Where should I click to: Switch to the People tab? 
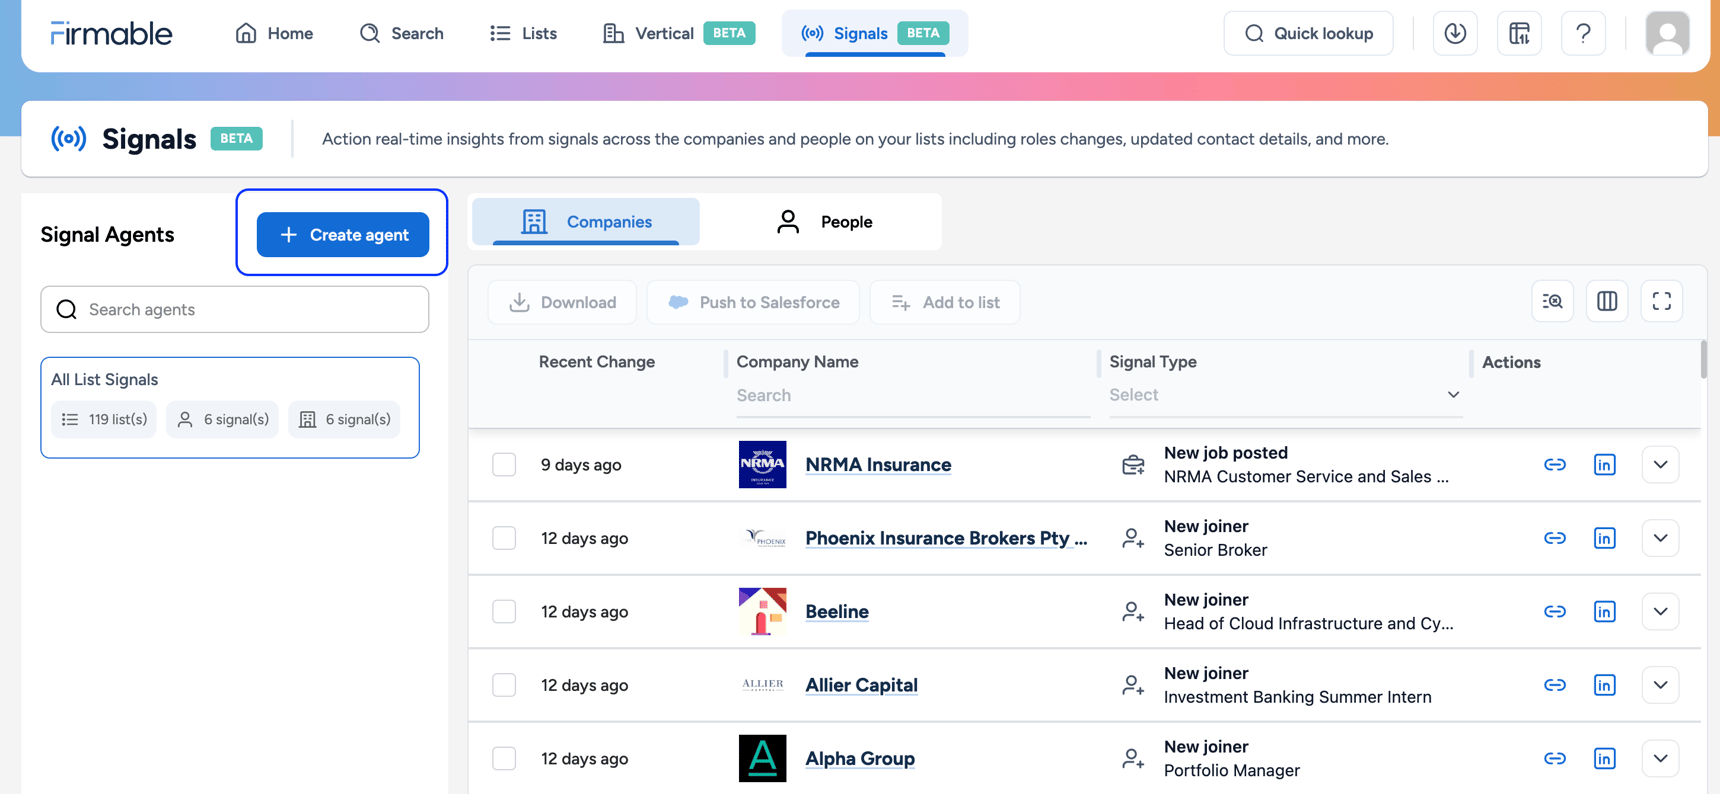tap(825, 222)
